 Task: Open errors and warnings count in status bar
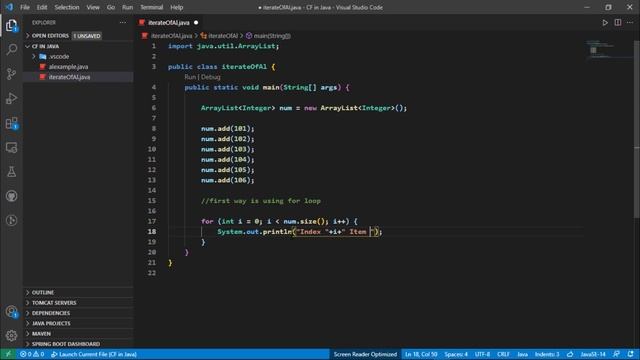[32, 354]
